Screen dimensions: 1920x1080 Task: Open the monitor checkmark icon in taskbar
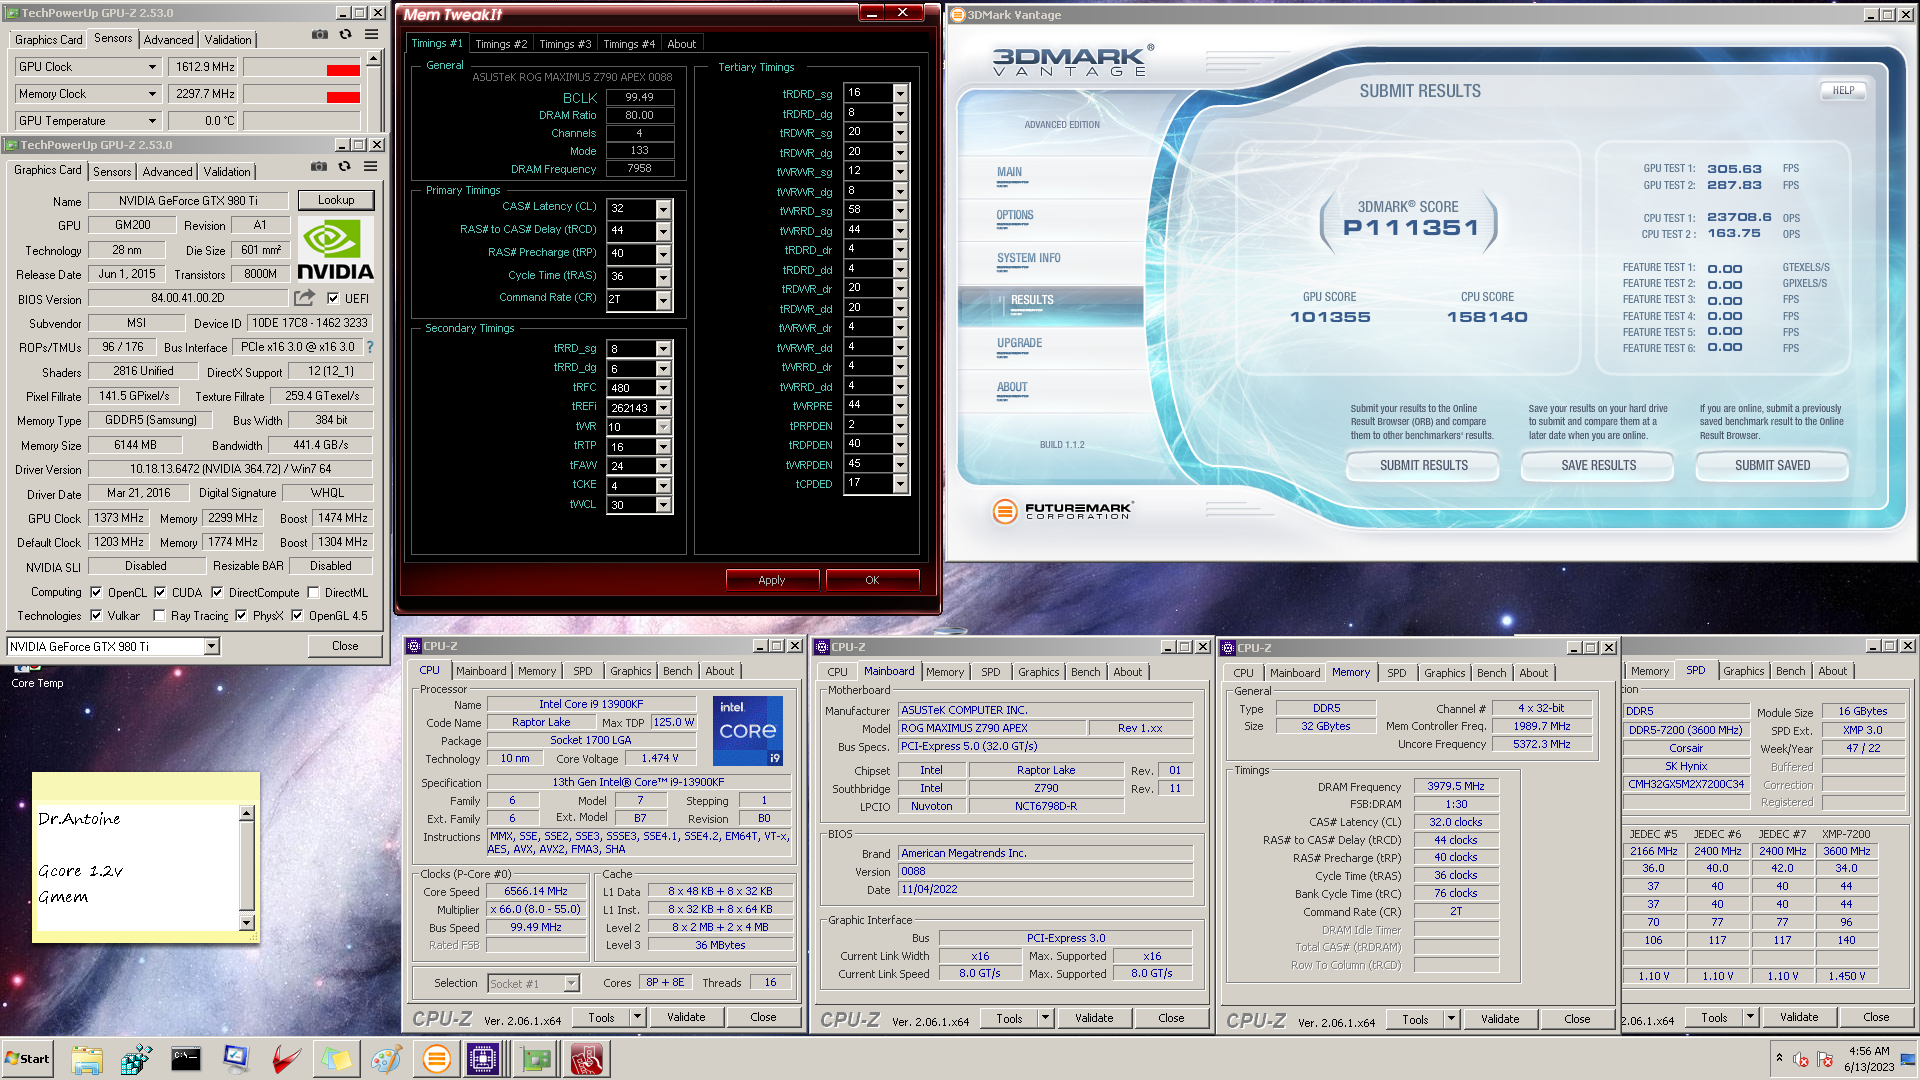236,1059
